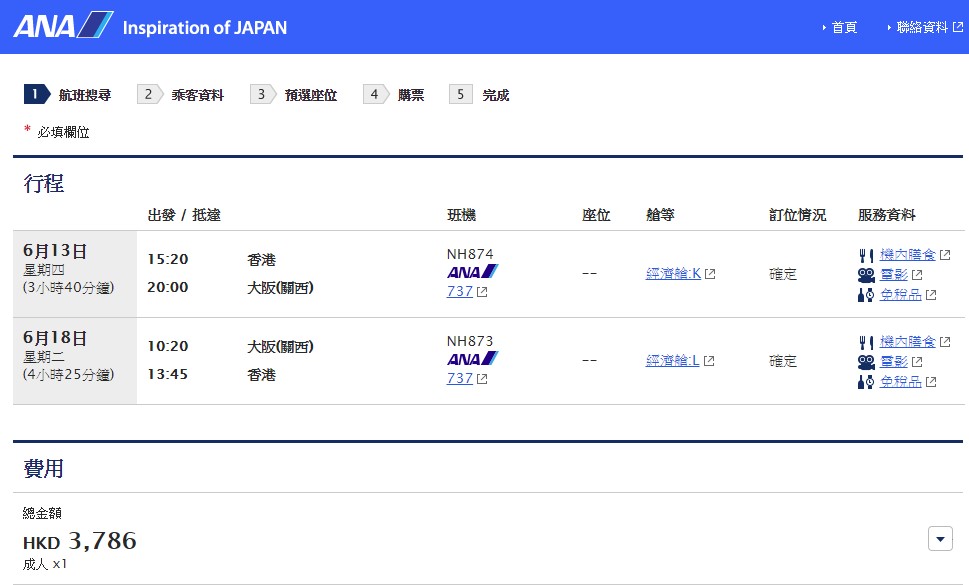Click meal cutlery icon in NH874 row
The width and height of the screenshot is (969, 585).
pyautogui.click(x=866, y=255)
